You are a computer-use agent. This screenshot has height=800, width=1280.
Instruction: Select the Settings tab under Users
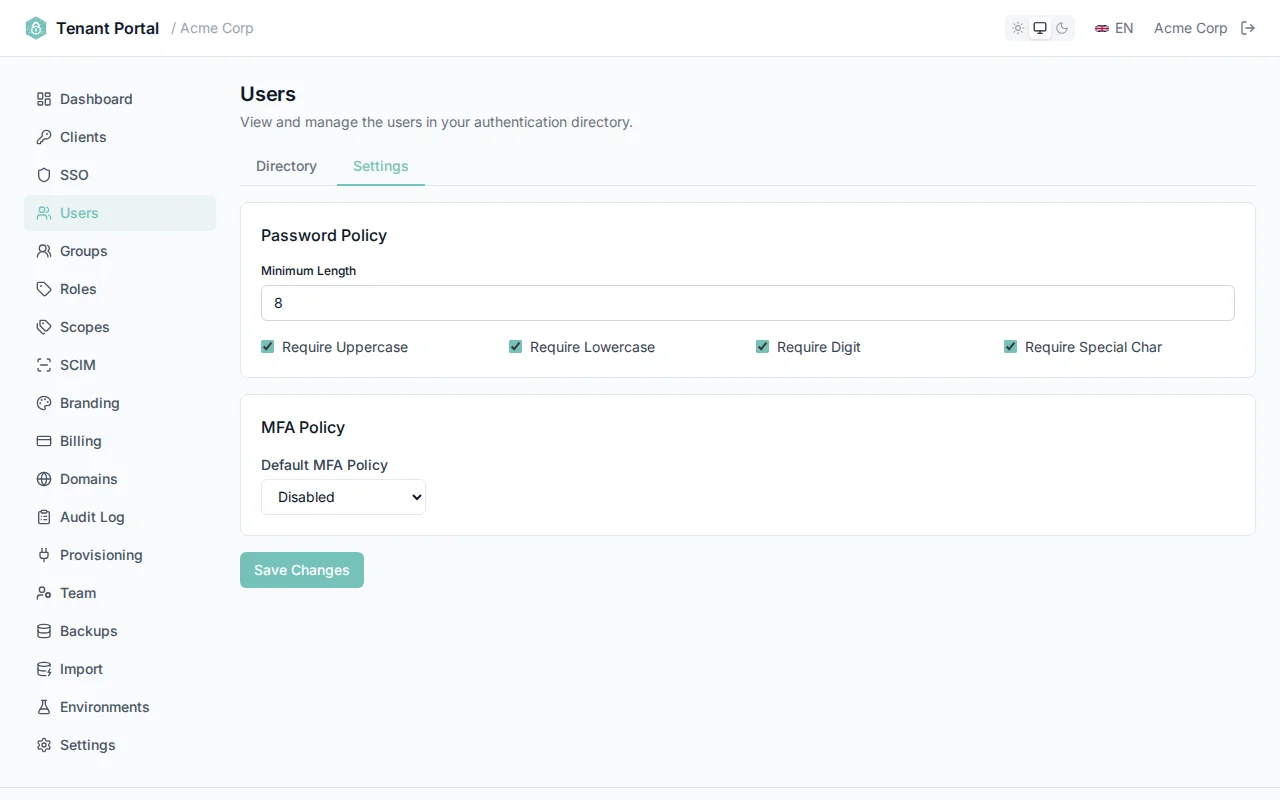381,166
